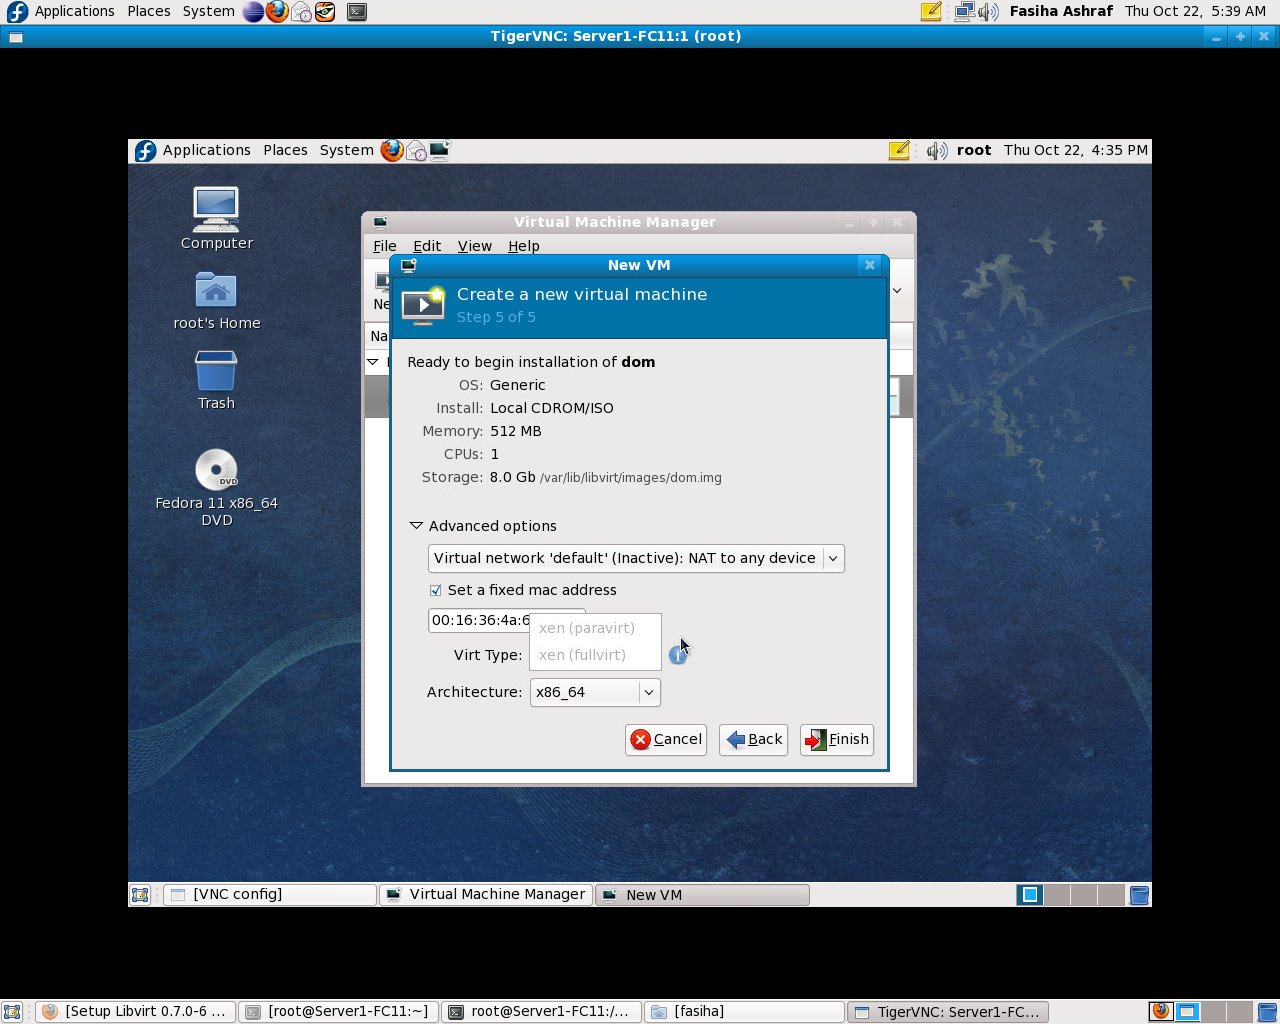Open the Architecture x86_64 dropdown
1280x1024 pixels.
(595, 692)
